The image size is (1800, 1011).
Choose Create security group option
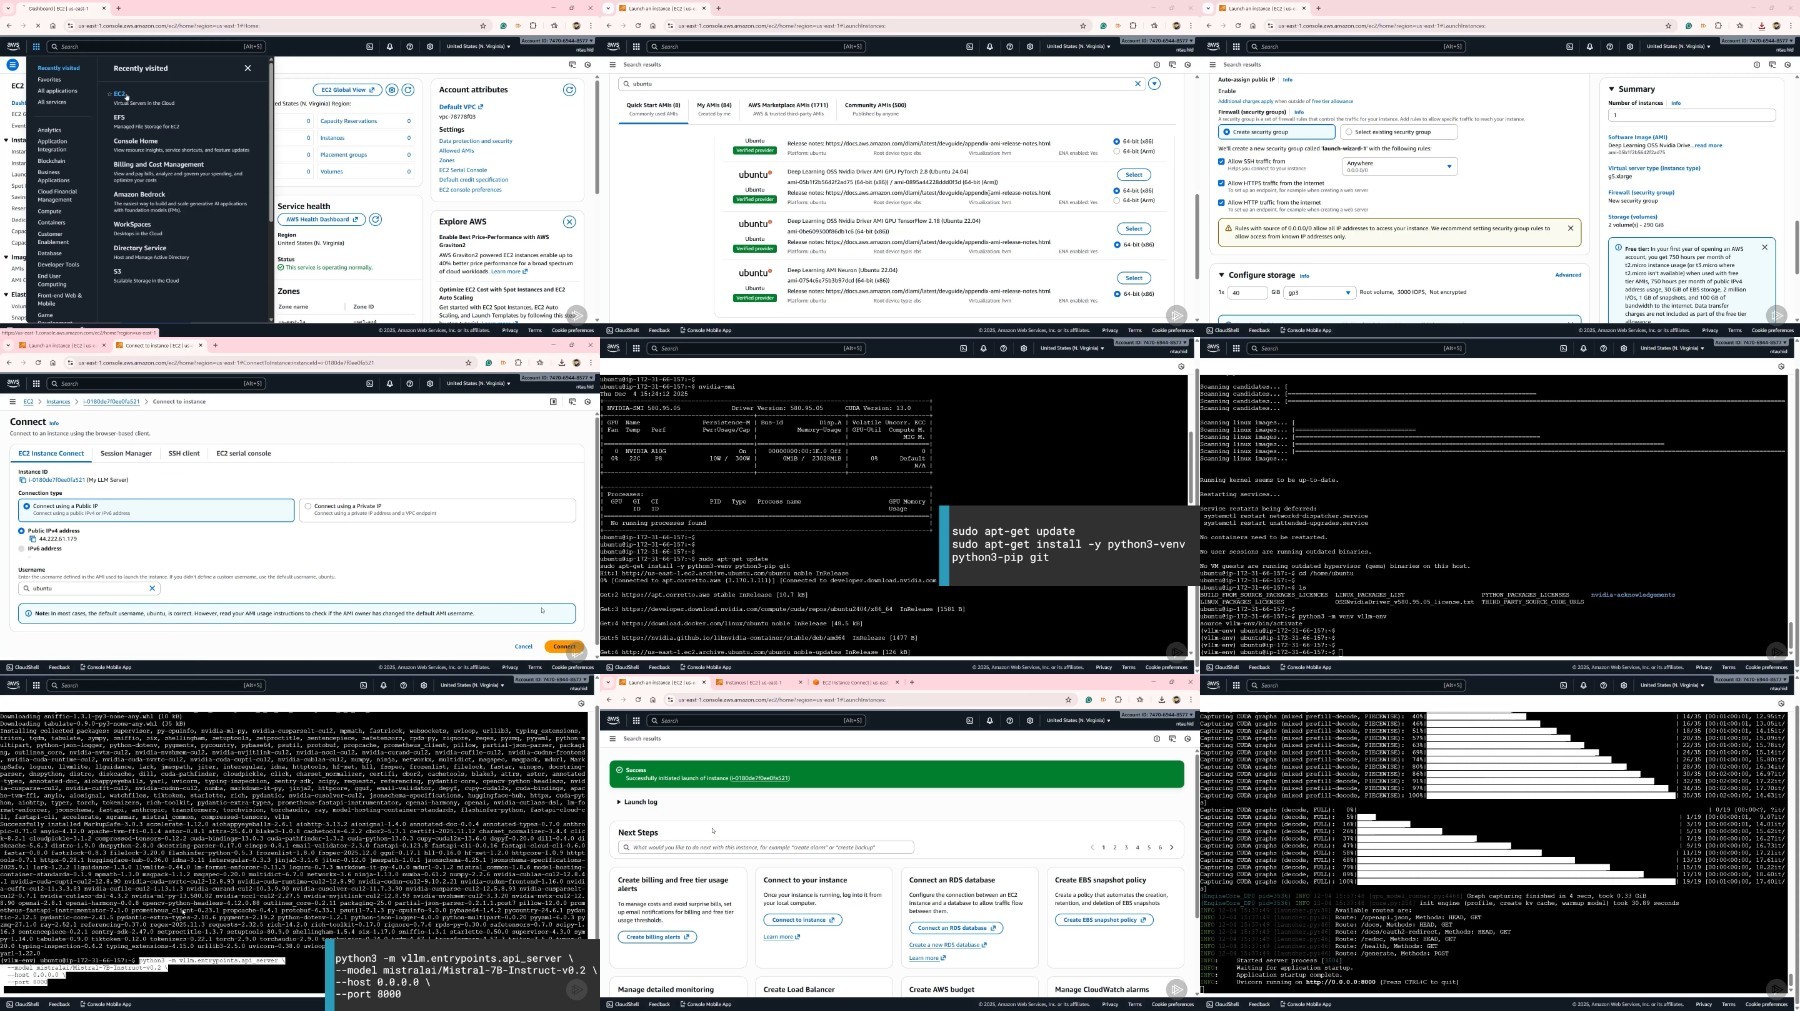pos(1277,132)
